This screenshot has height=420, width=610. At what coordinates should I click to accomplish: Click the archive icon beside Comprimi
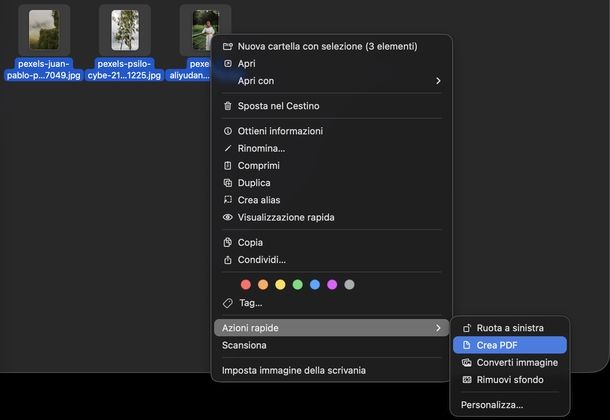tap(228, 166)
